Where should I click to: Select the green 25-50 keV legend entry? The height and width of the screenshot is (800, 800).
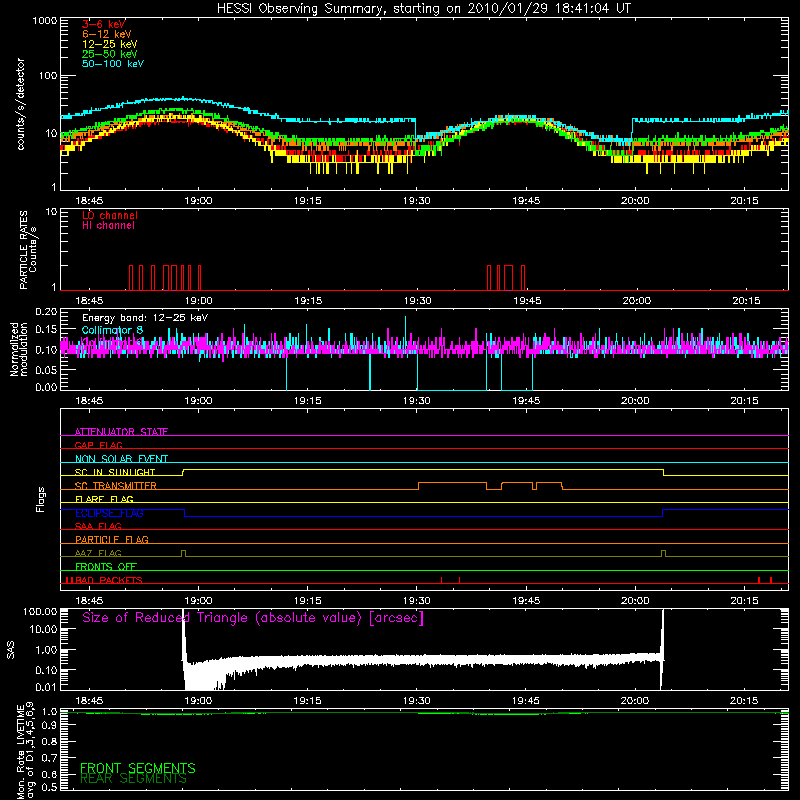coord(110,54)
